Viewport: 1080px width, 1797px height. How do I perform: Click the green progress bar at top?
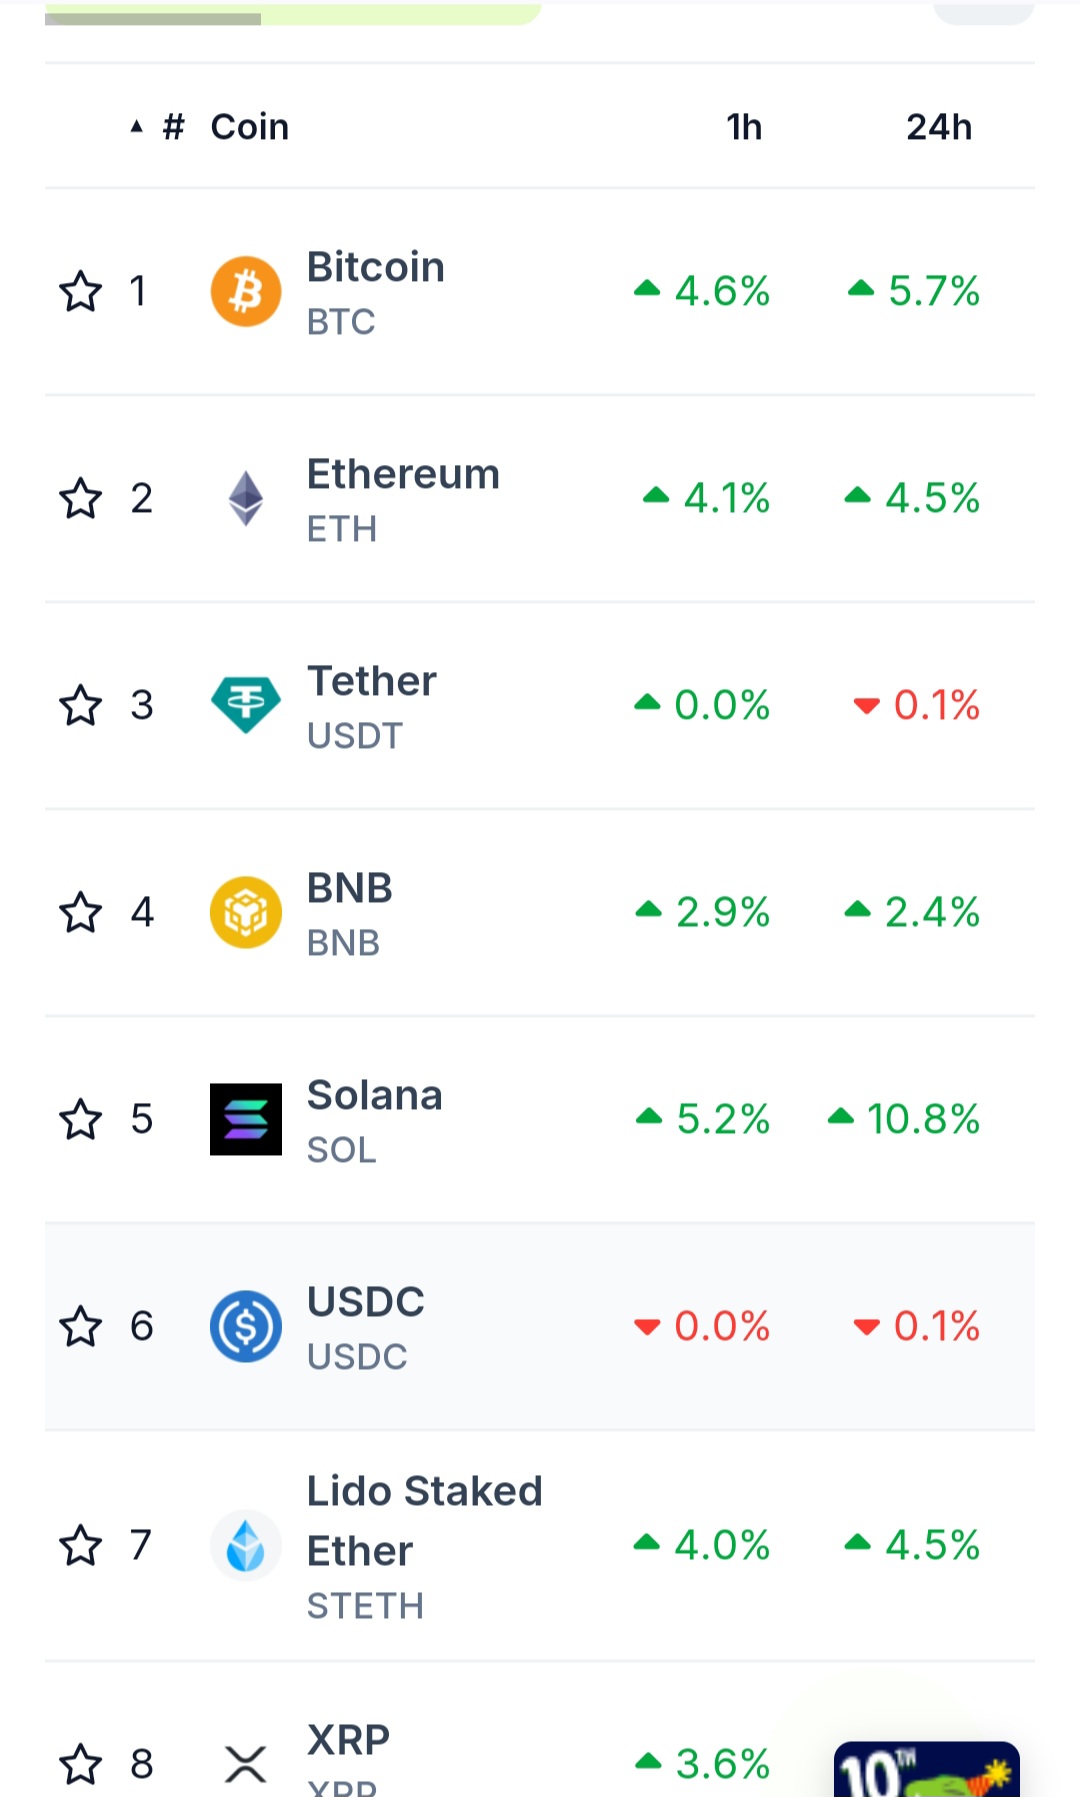tap(293, 13)
